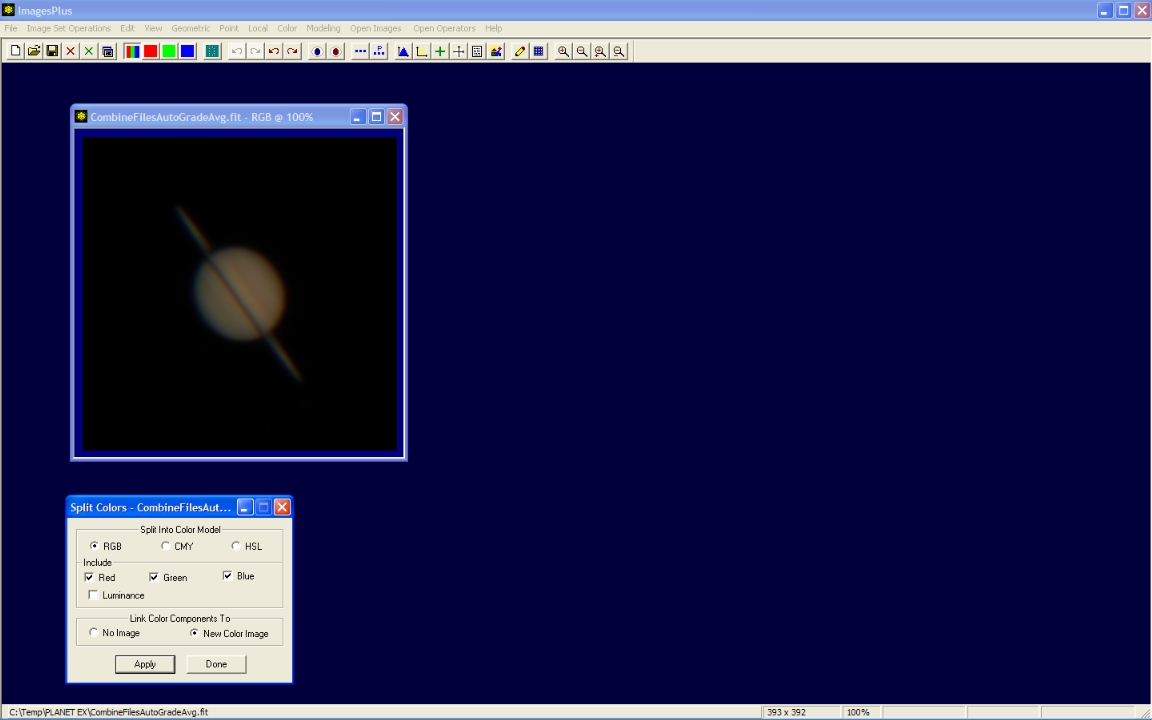Open the Geometric menu

pyautogui.click(x=190, y=28)
